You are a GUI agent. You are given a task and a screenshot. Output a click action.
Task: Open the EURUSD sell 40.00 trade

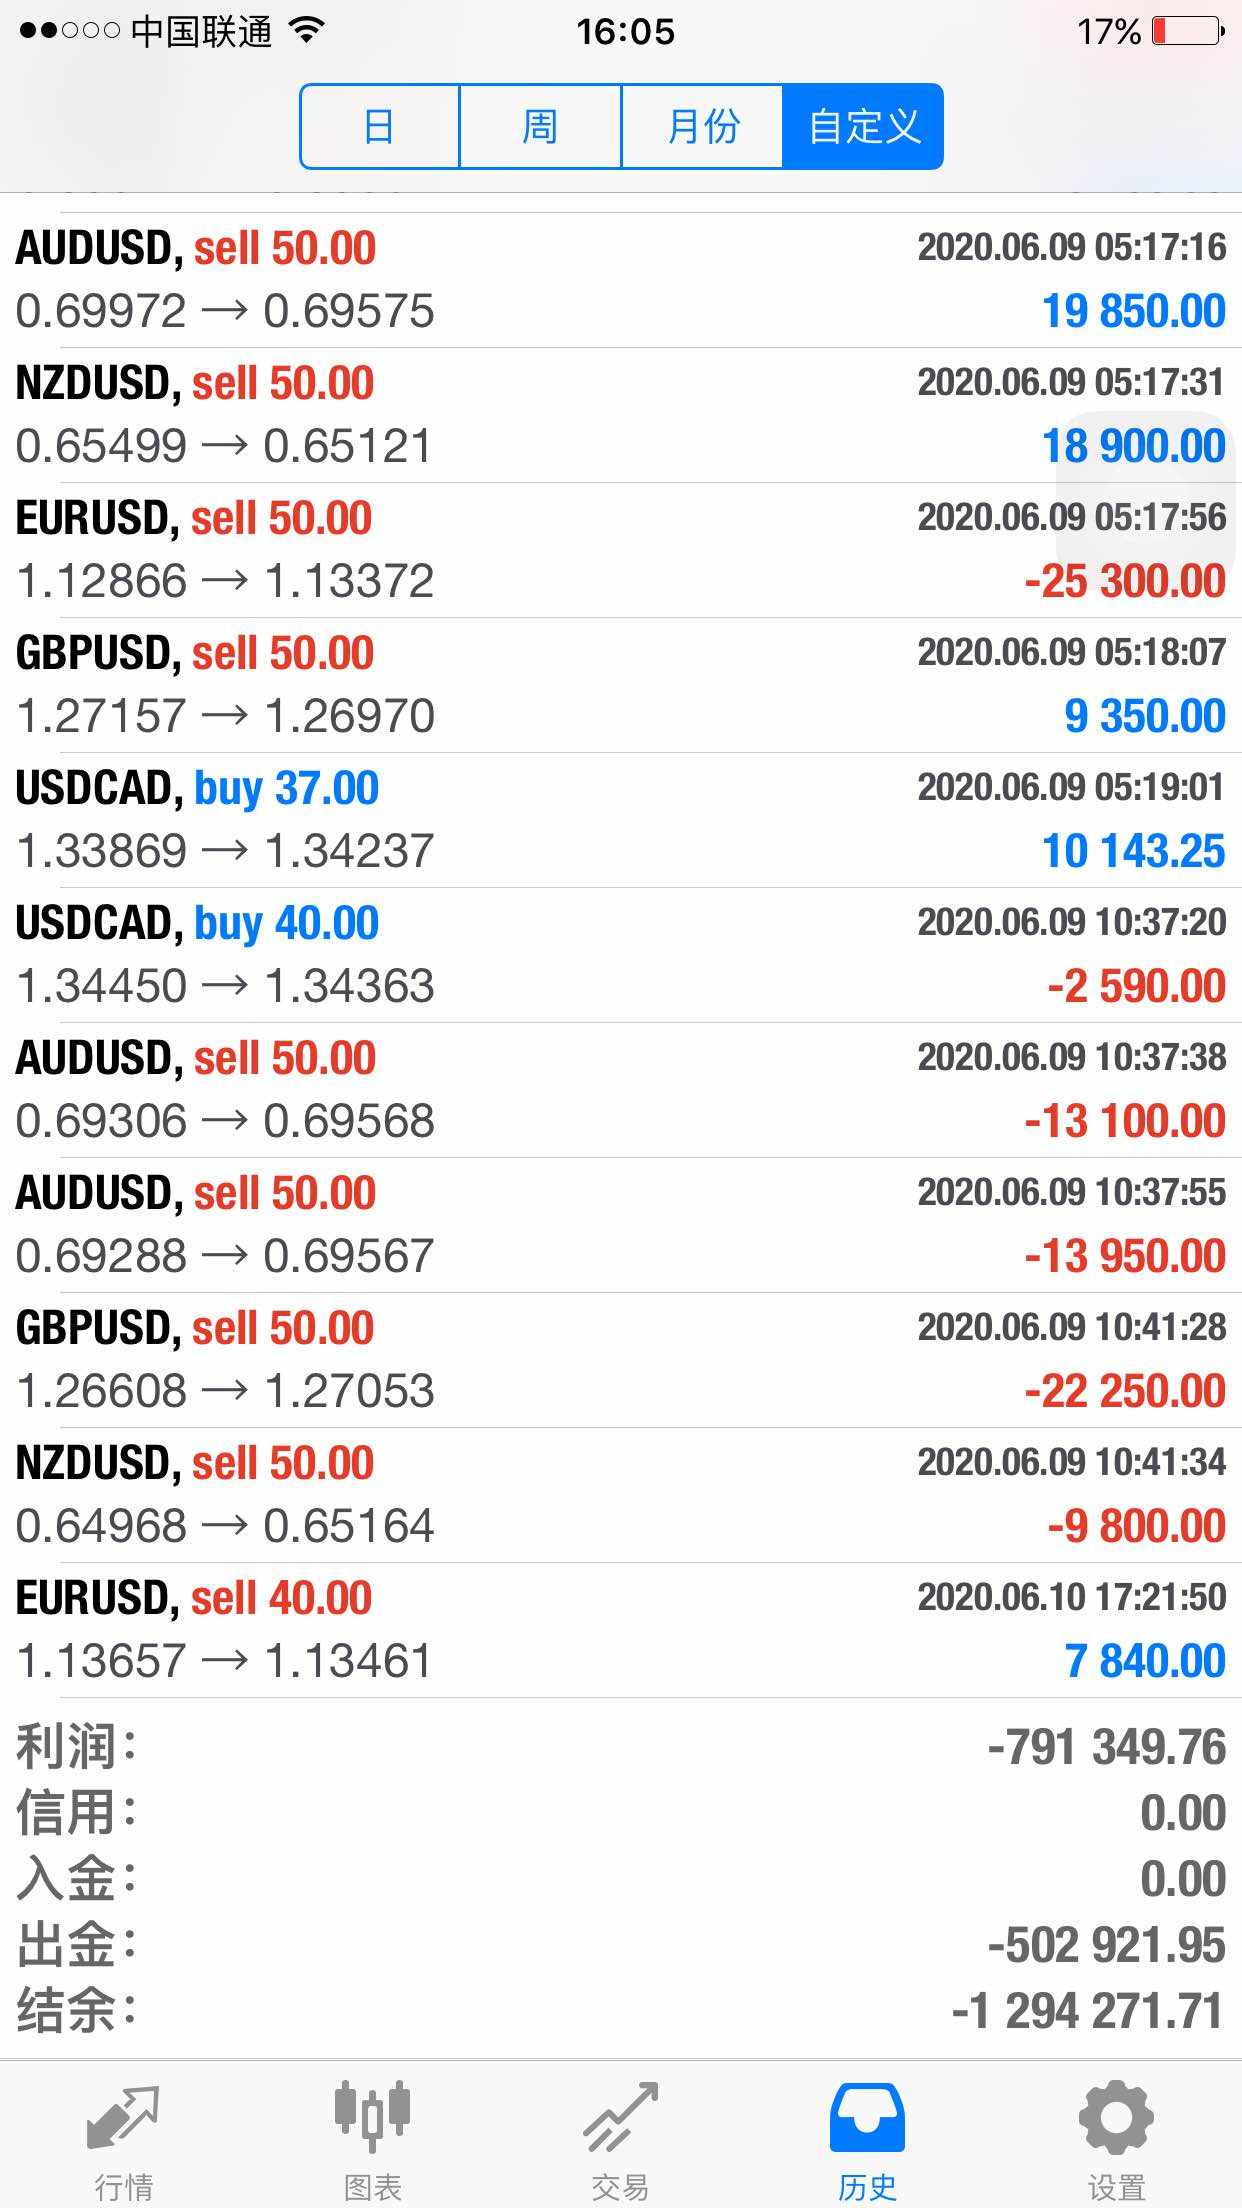click(621, 1630)
